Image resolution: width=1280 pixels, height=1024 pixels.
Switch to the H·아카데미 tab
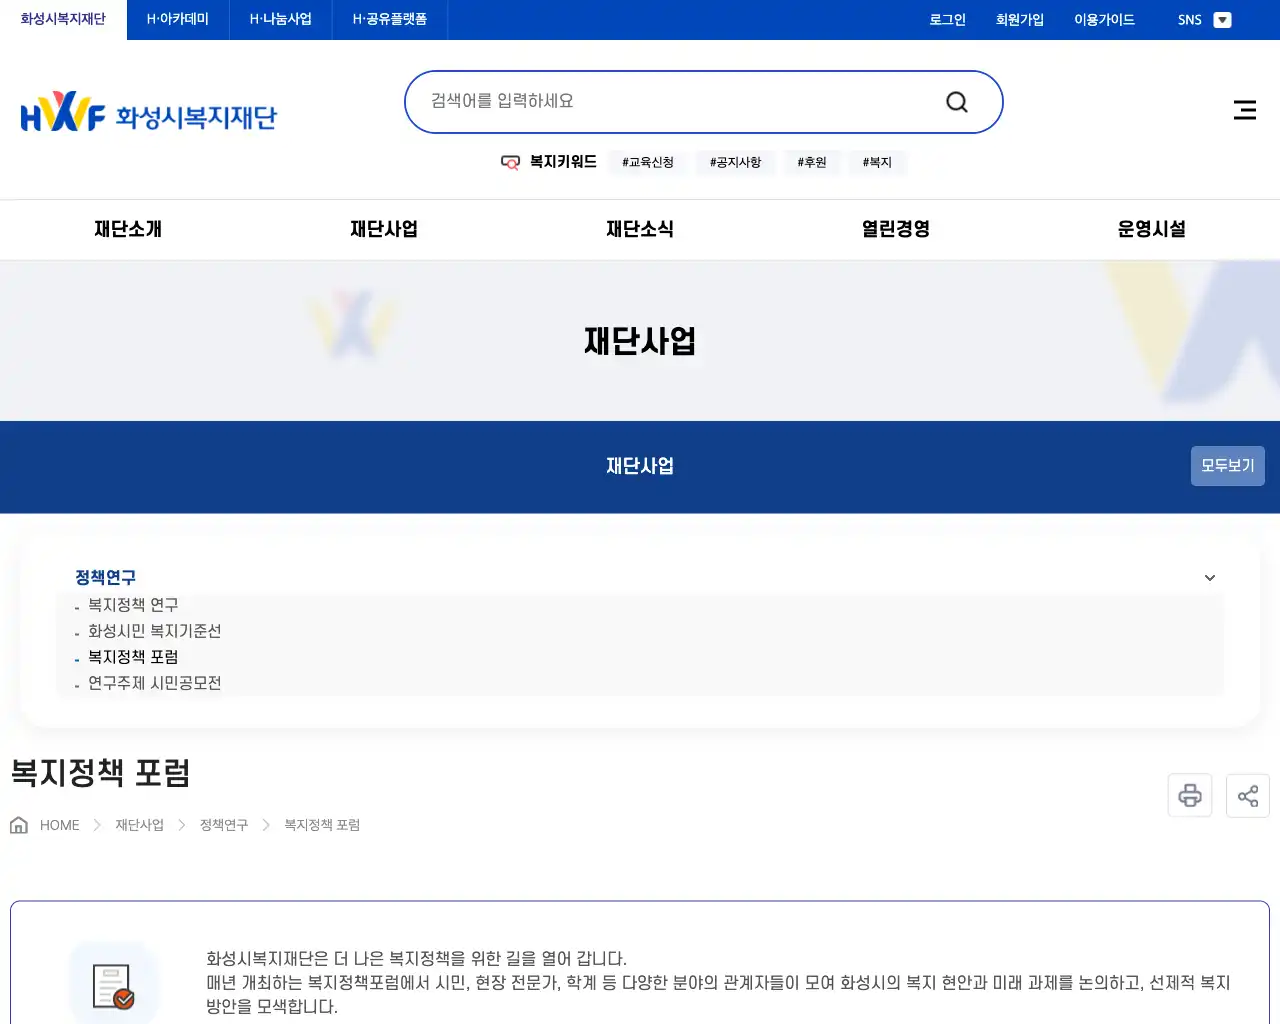(176, 19)
